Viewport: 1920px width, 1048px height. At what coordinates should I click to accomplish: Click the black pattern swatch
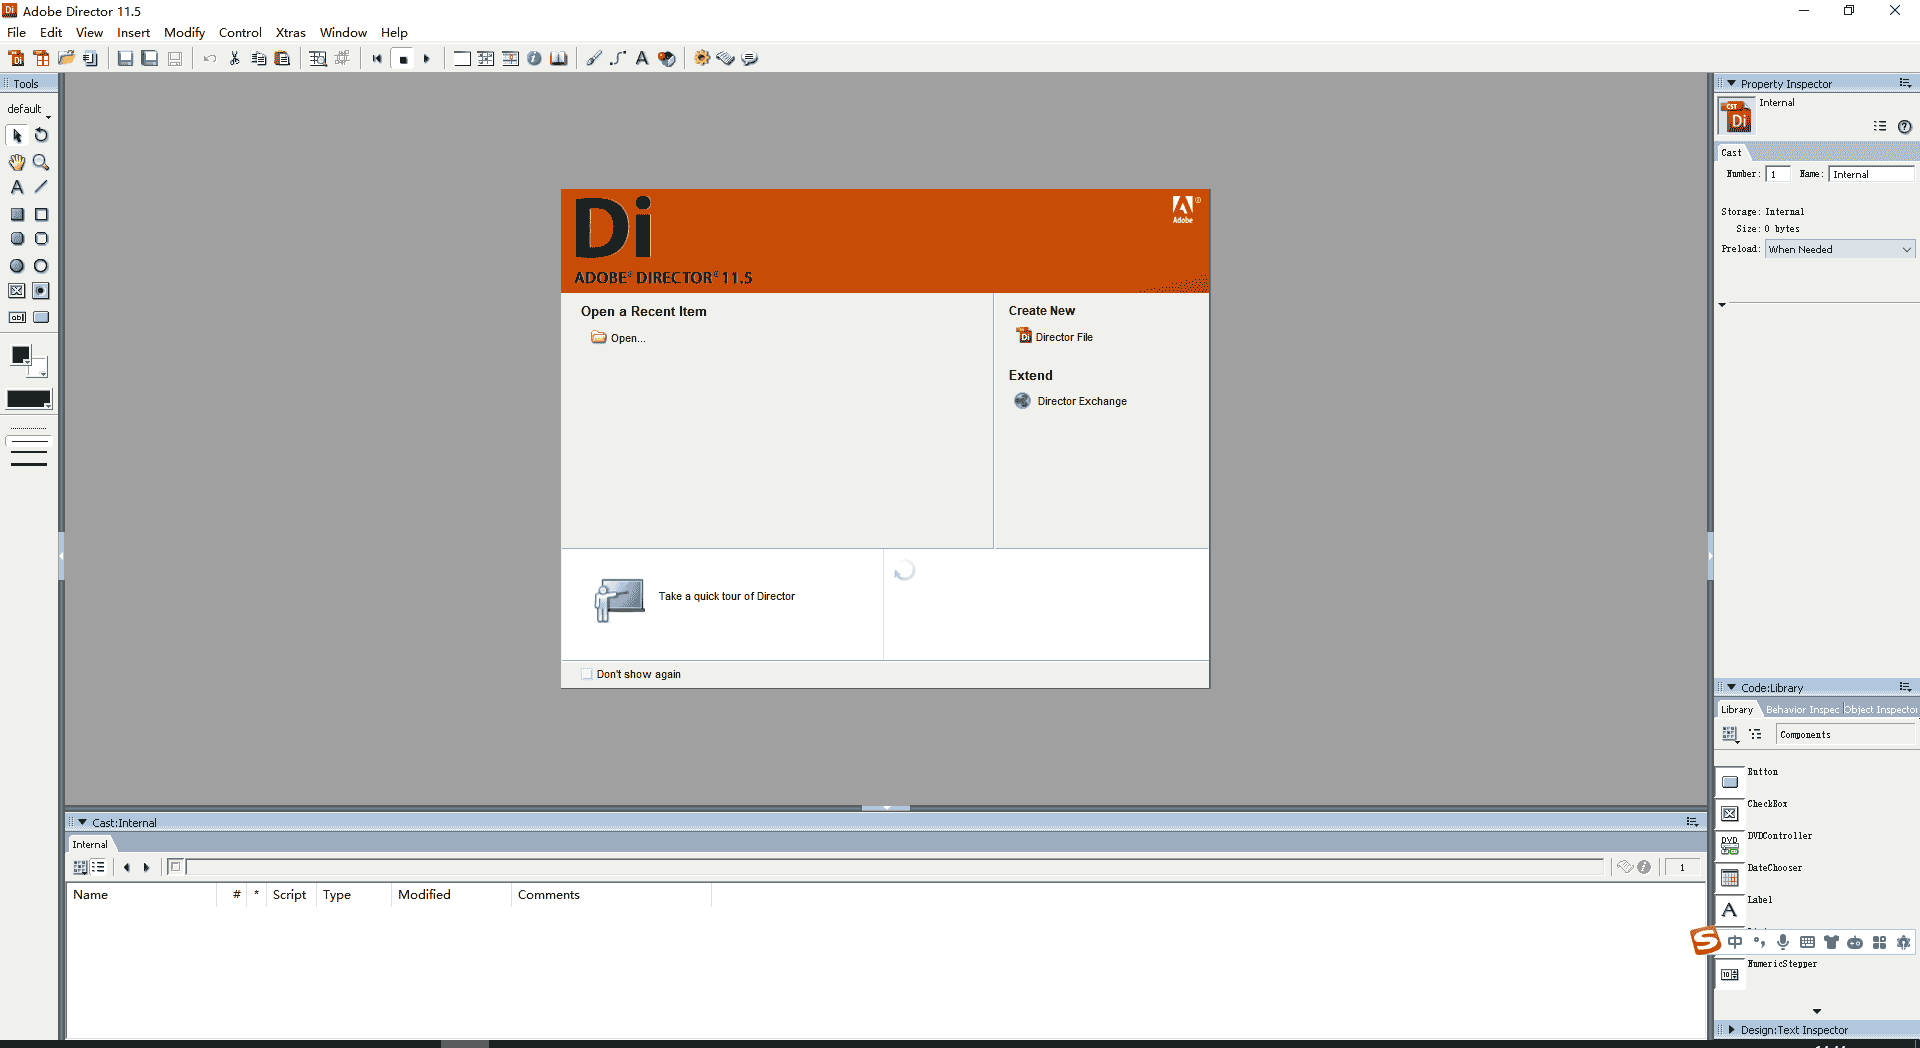pyautogui.click(x=29, y=399)
